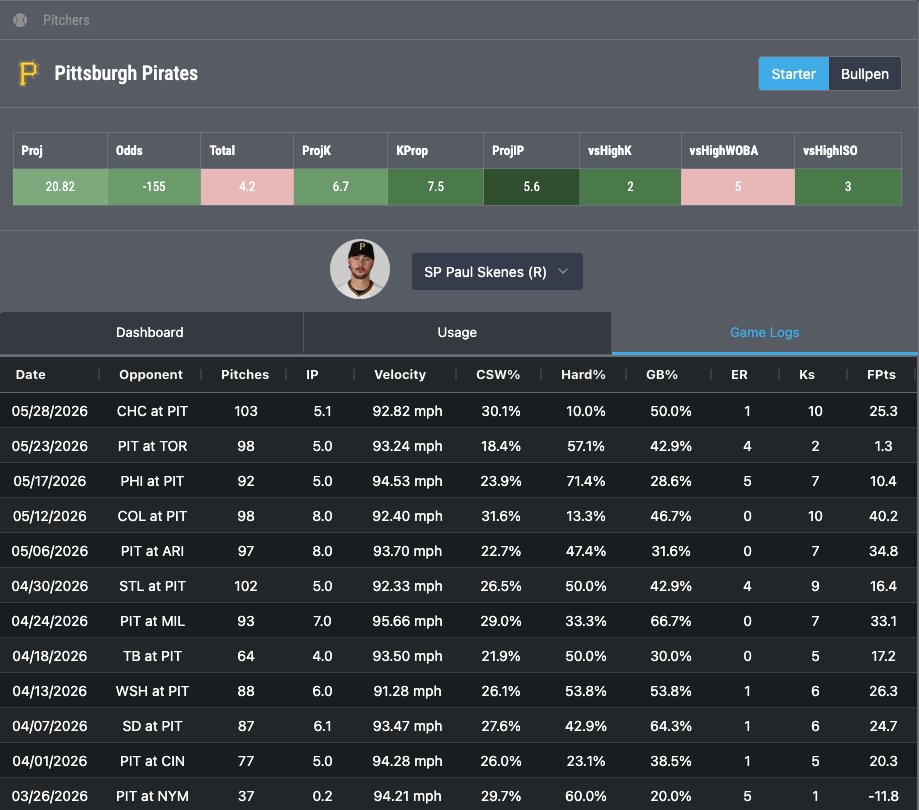Click the 40.2 FPts value
The width and height of the screenshot is (919, 810).
click(883, 516)
